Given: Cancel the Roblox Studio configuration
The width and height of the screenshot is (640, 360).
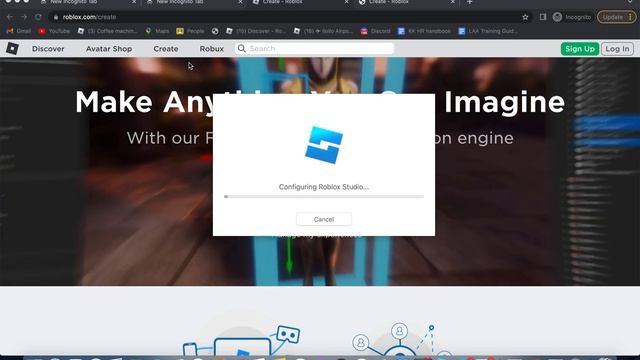Looking at the screenshot, I should click(324, 219).
